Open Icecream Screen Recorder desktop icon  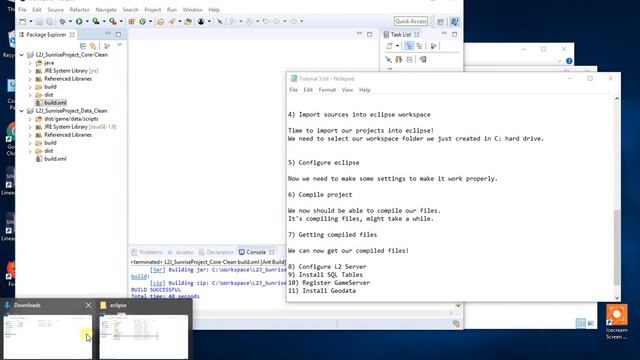click(x=616, y=322)
